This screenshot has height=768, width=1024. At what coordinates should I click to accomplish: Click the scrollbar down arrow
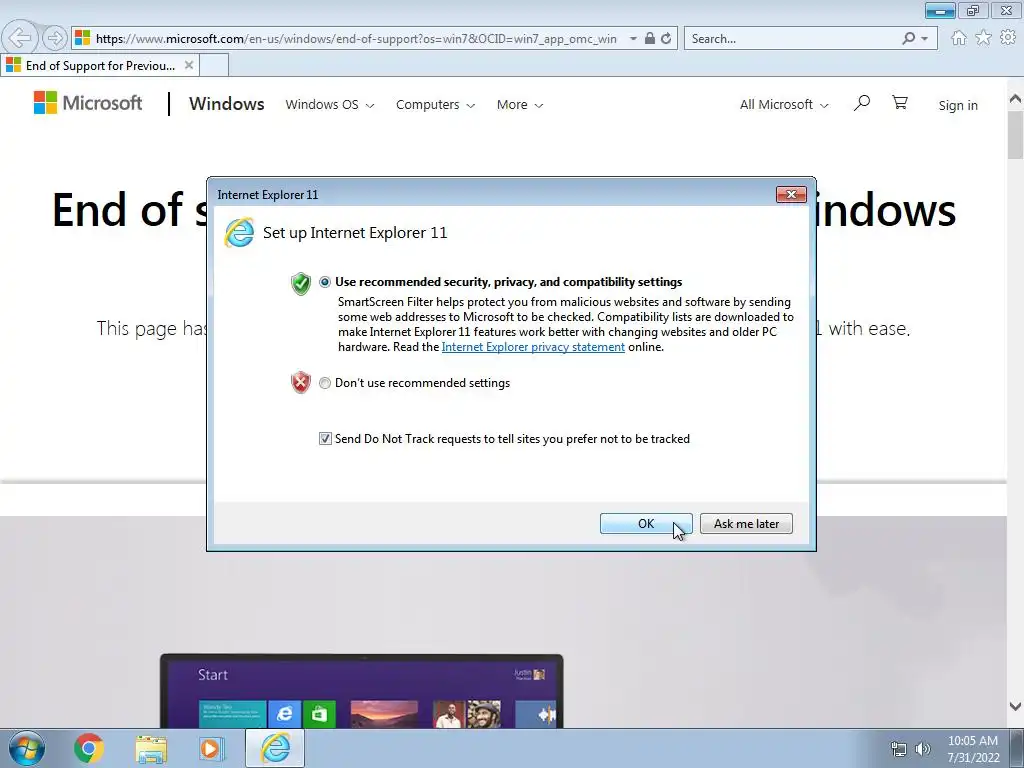point(1015,706)
